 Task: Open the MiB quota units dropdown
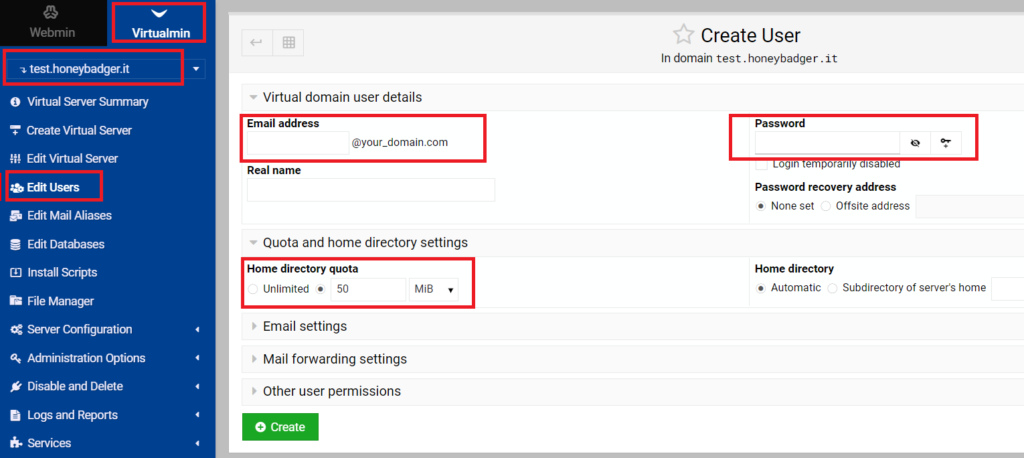[x=434, y=289]
